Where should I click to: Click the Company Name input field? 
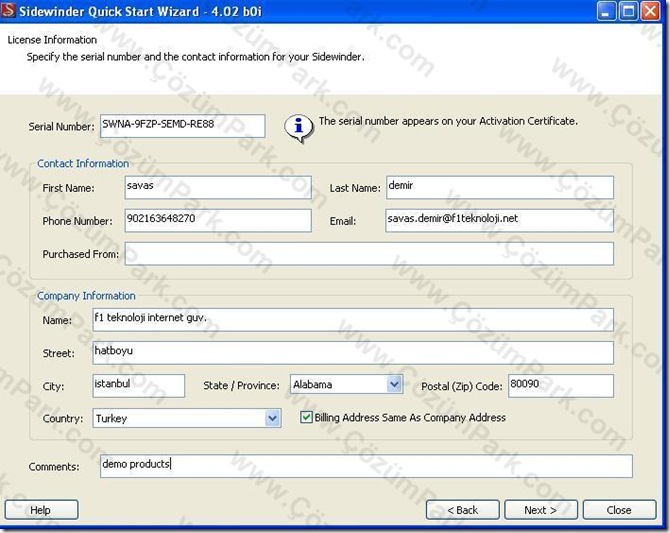[x=353, y=320]
